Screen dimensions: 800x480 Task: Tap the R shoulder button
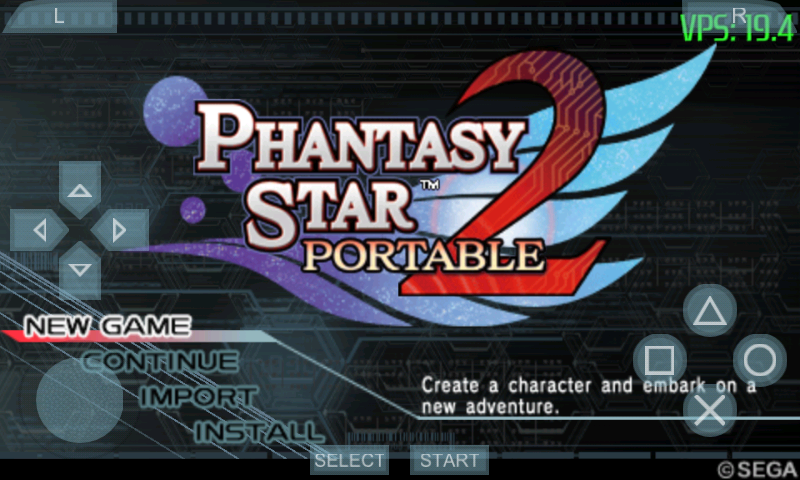[738, 16]
